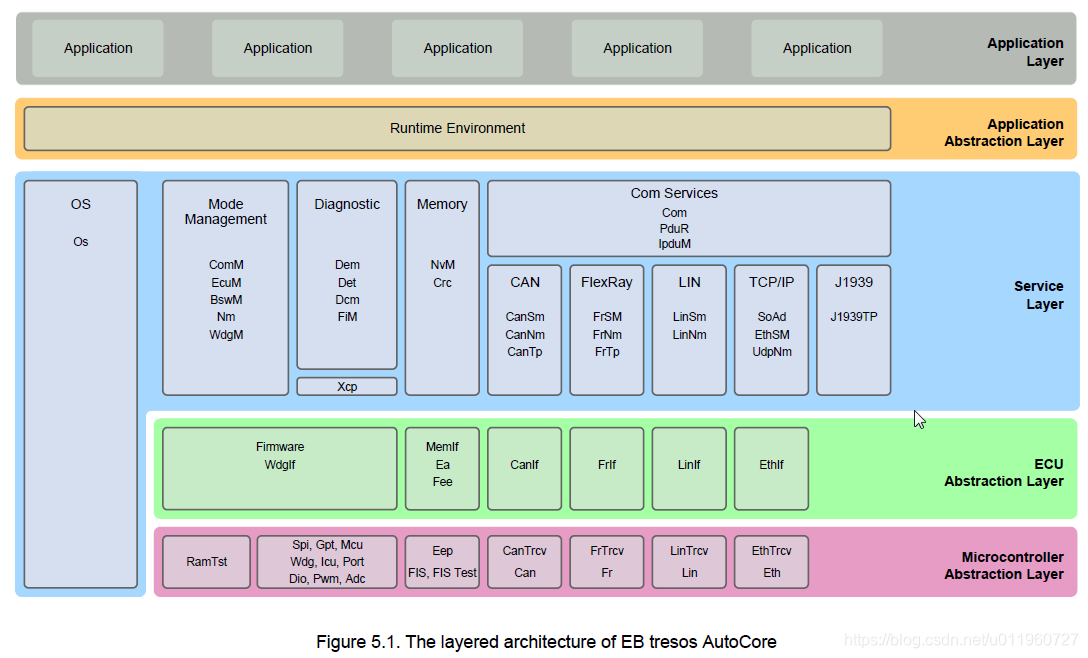Click the EthIf box

click(771, 469)
